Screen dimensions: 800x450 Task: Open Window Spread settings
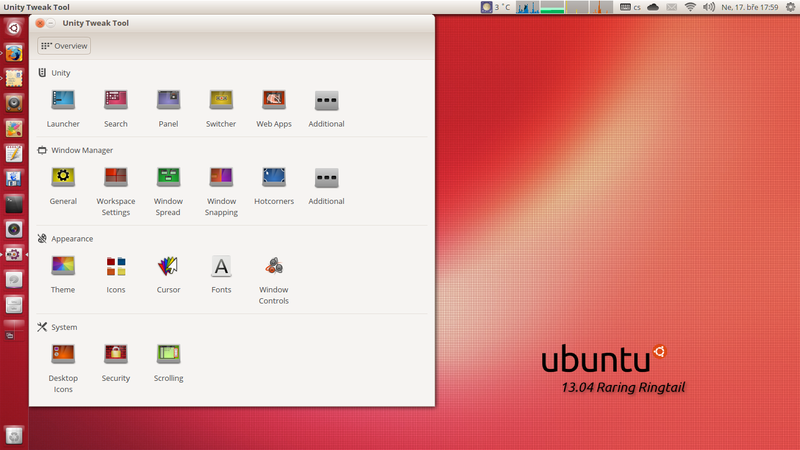168,191
